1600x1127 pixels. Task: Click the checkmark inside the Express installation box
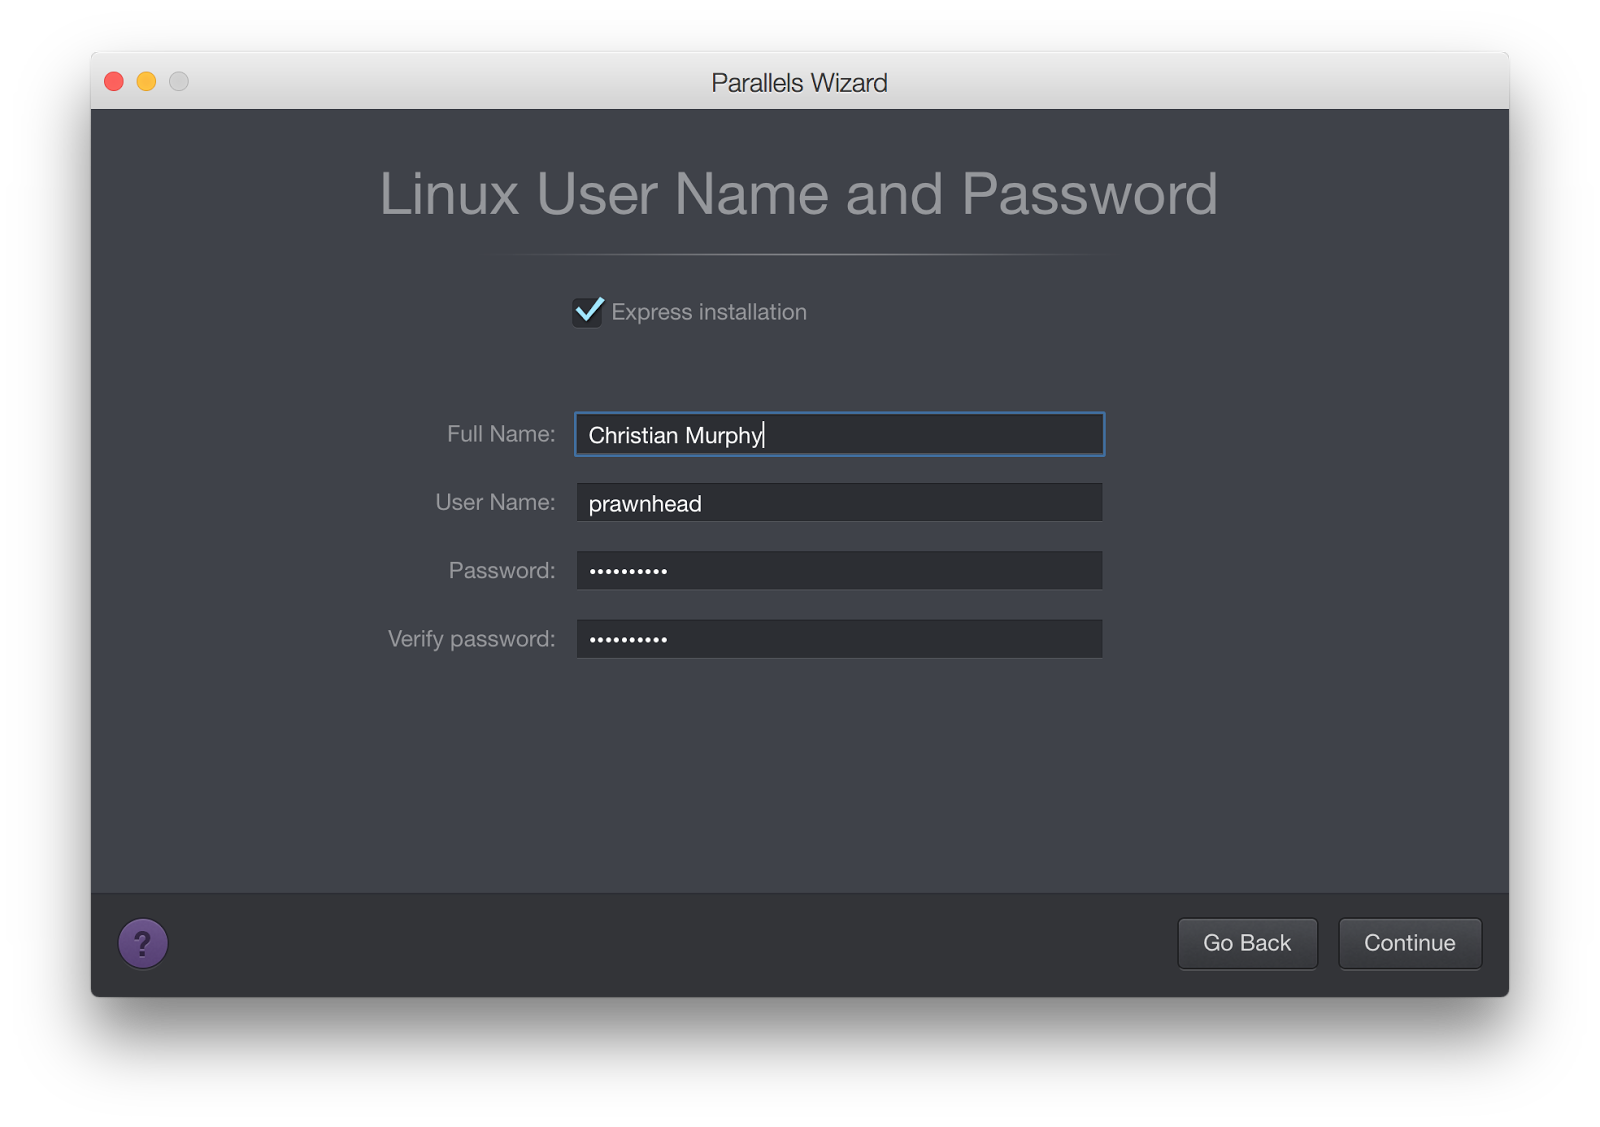point(588,312)
